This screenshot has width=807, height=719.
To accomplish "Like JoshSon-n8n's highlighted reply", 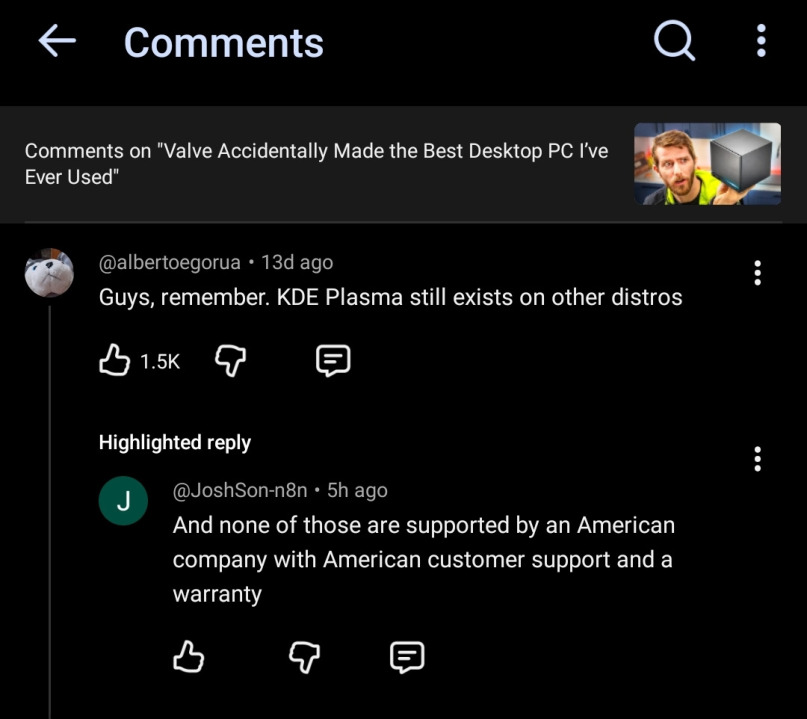I will click(x=188, y=656).
